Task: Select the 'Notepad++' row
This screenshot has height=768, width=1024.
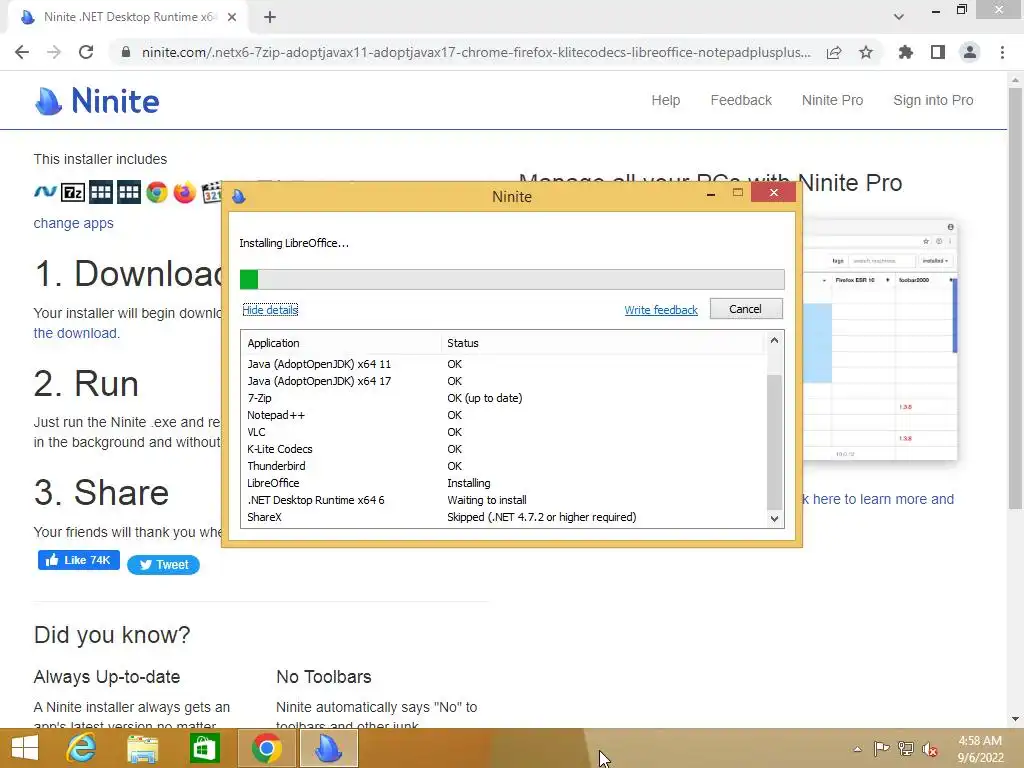Action: click(503, 415)
